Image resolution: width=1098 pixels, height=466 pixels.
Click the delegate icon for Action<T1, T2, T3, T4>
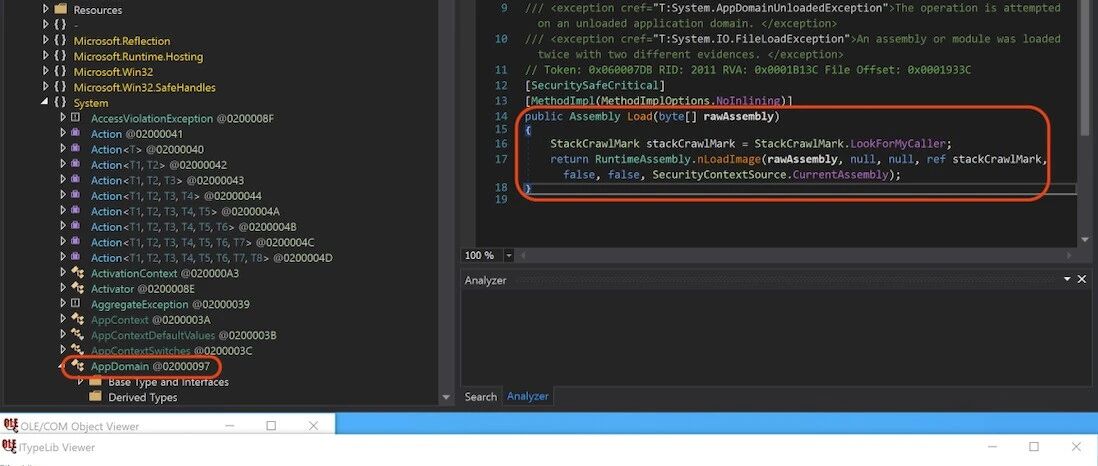click(76, 195)
